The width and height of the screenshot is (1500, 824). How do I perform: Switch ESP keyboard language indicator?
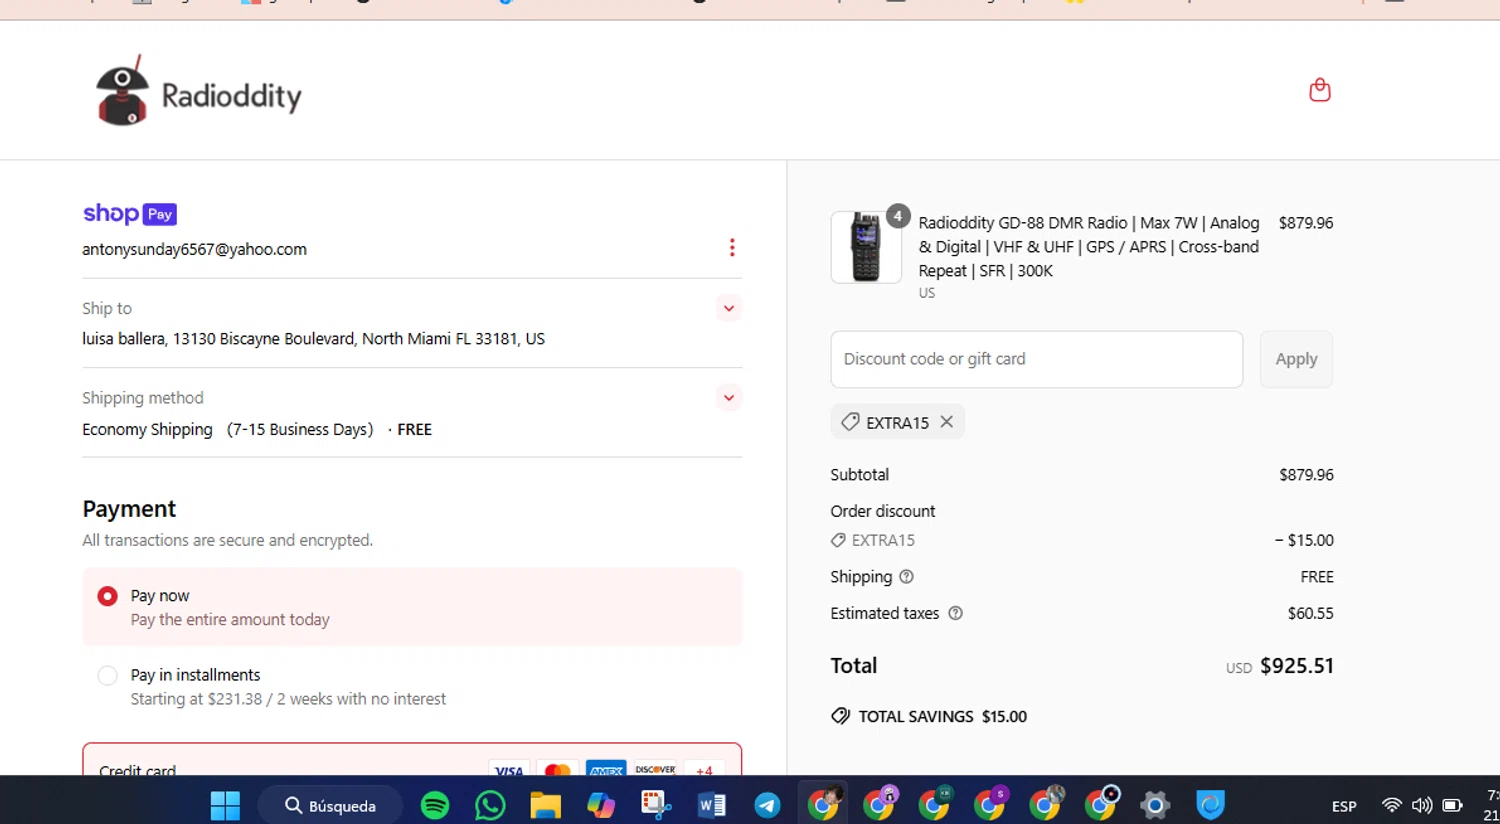pyautogui.click(x=1344, y=806)
